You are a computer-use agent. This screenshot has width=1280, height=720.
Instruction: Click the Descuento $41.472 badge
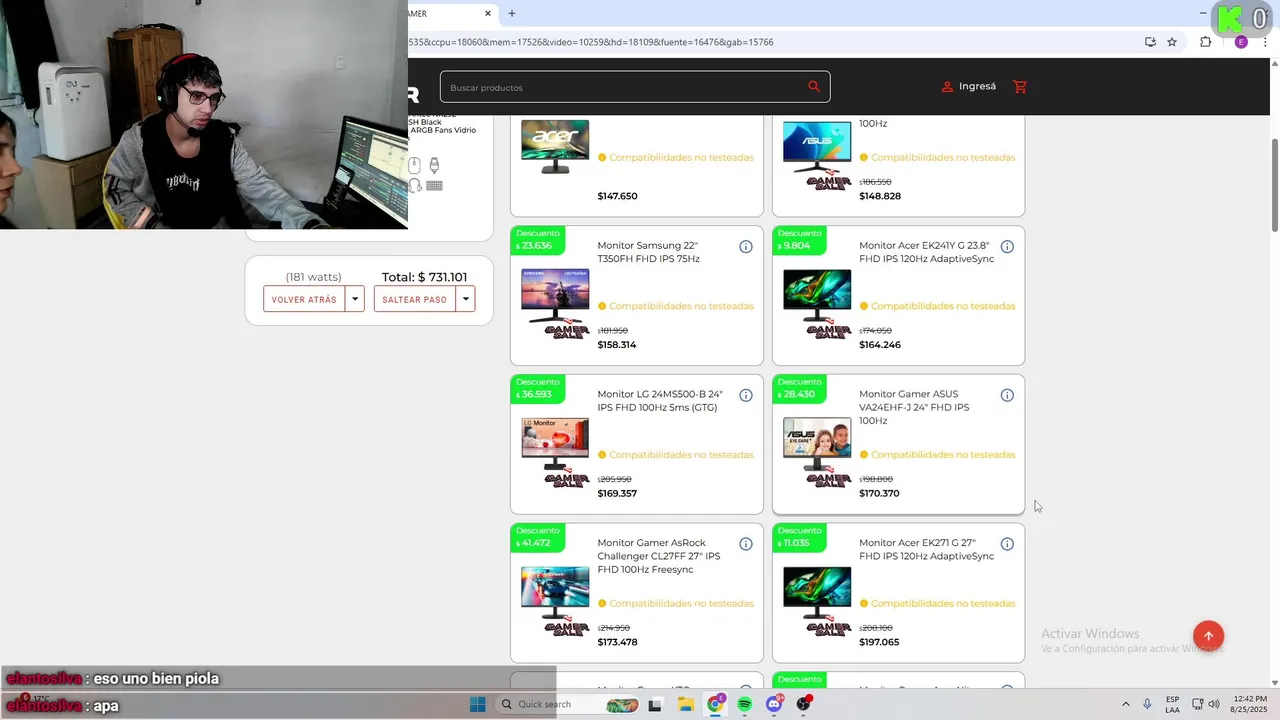click(538, 537)
